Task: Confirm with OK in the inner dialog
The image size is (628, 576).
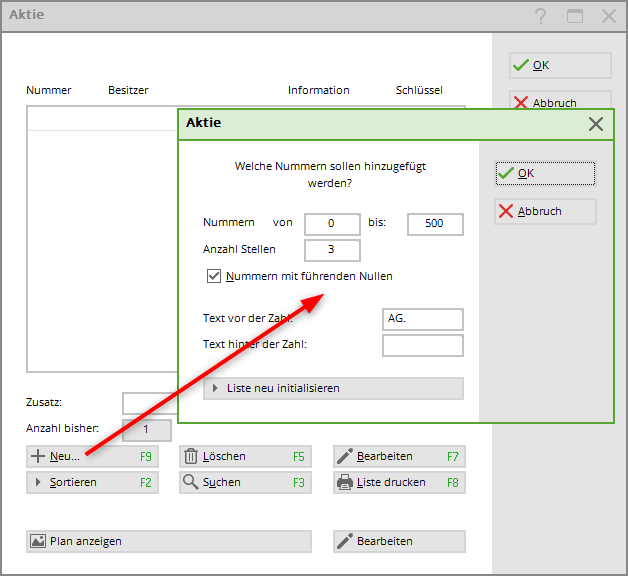Action: click(545, 174)
